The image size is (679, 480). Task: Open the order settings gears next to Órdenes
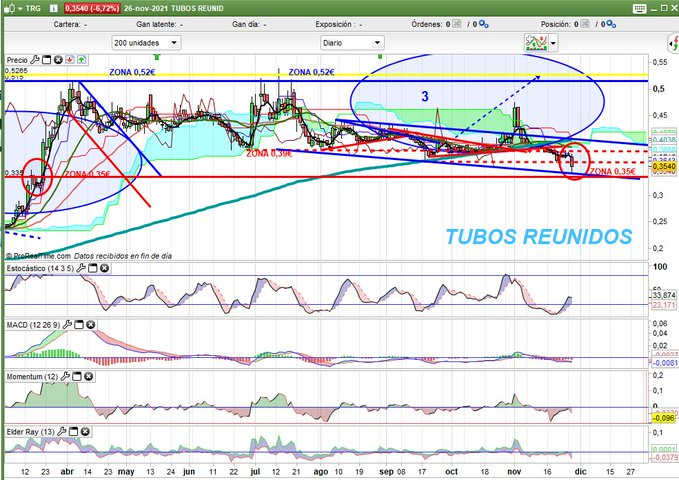483,25
